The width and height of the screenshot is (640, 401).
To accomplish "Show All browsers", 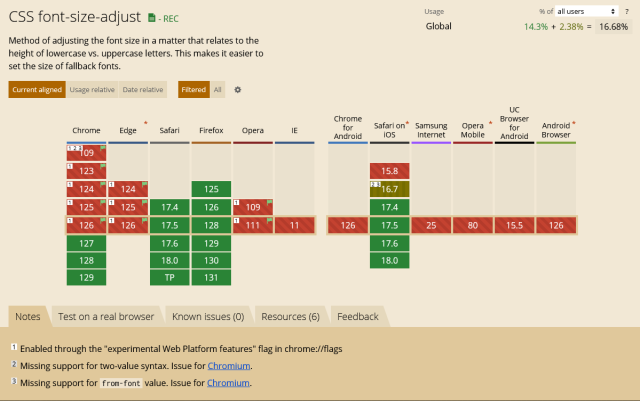I will [x=218, y=90].
